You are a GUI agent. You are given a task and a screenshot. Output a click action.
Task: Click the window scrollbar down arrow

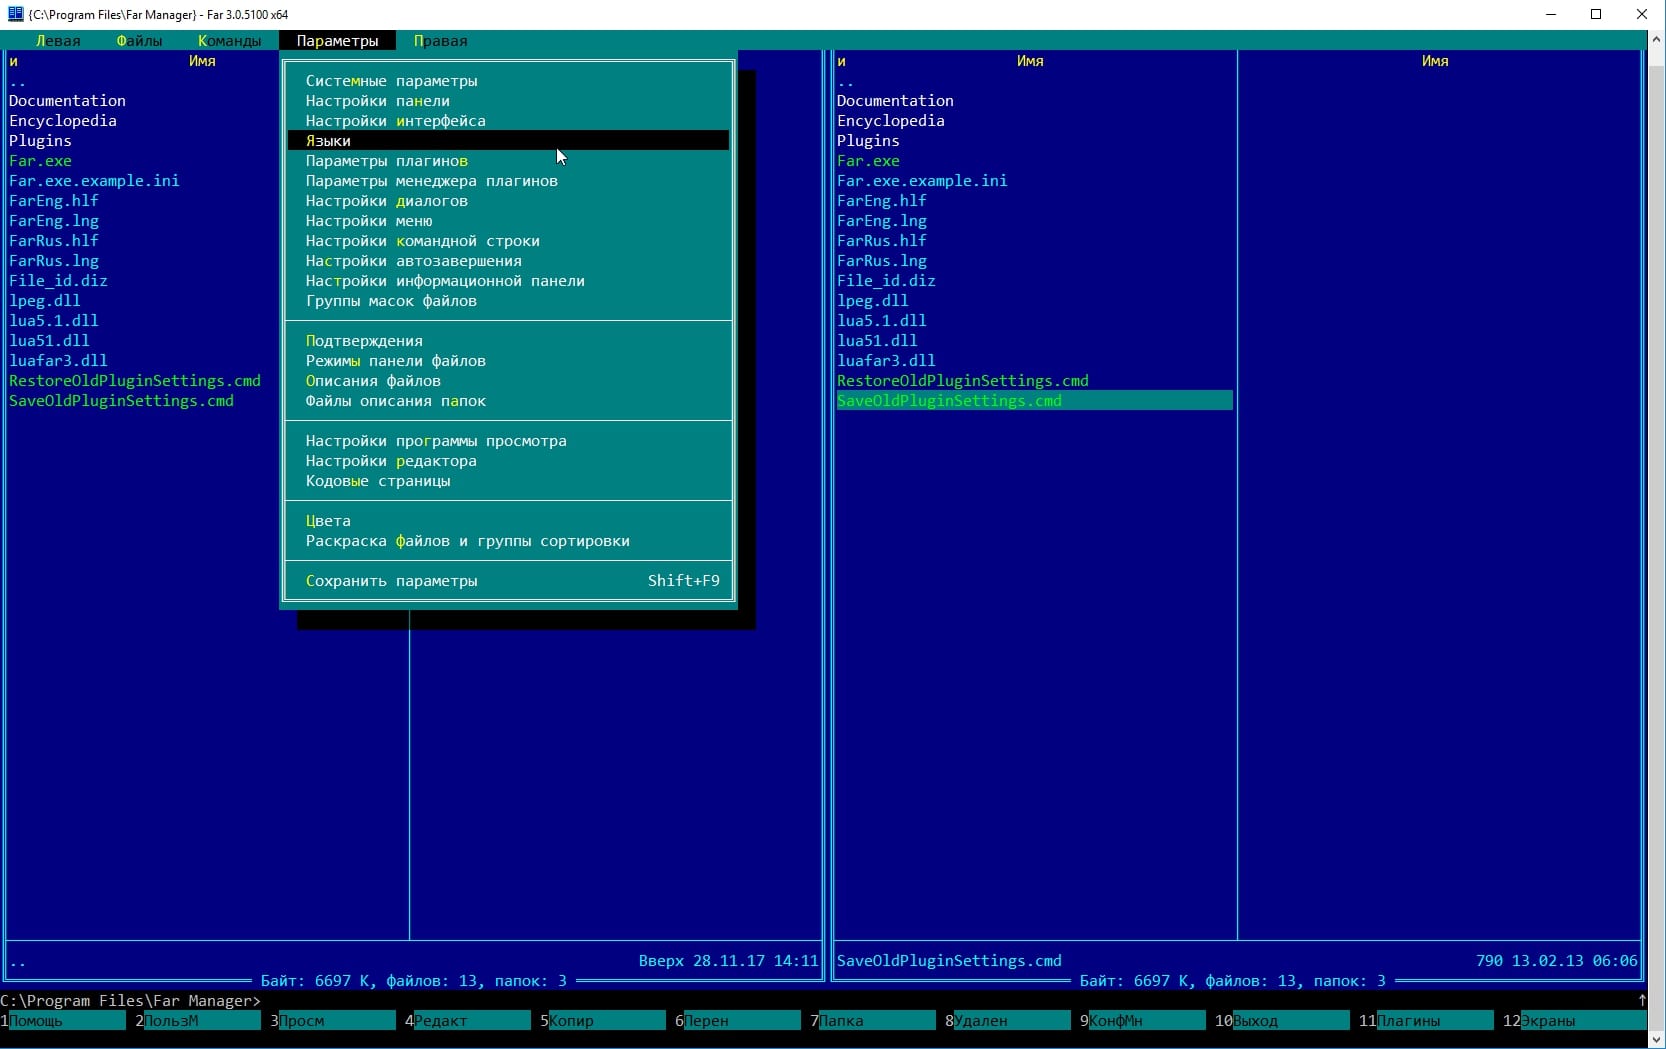coord(1657,1040)
